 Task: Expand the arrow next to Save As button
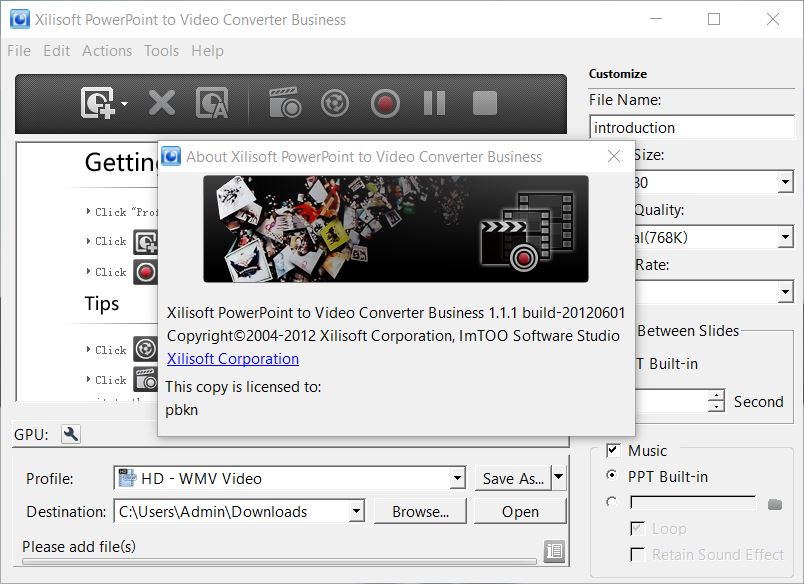[559, 478]
